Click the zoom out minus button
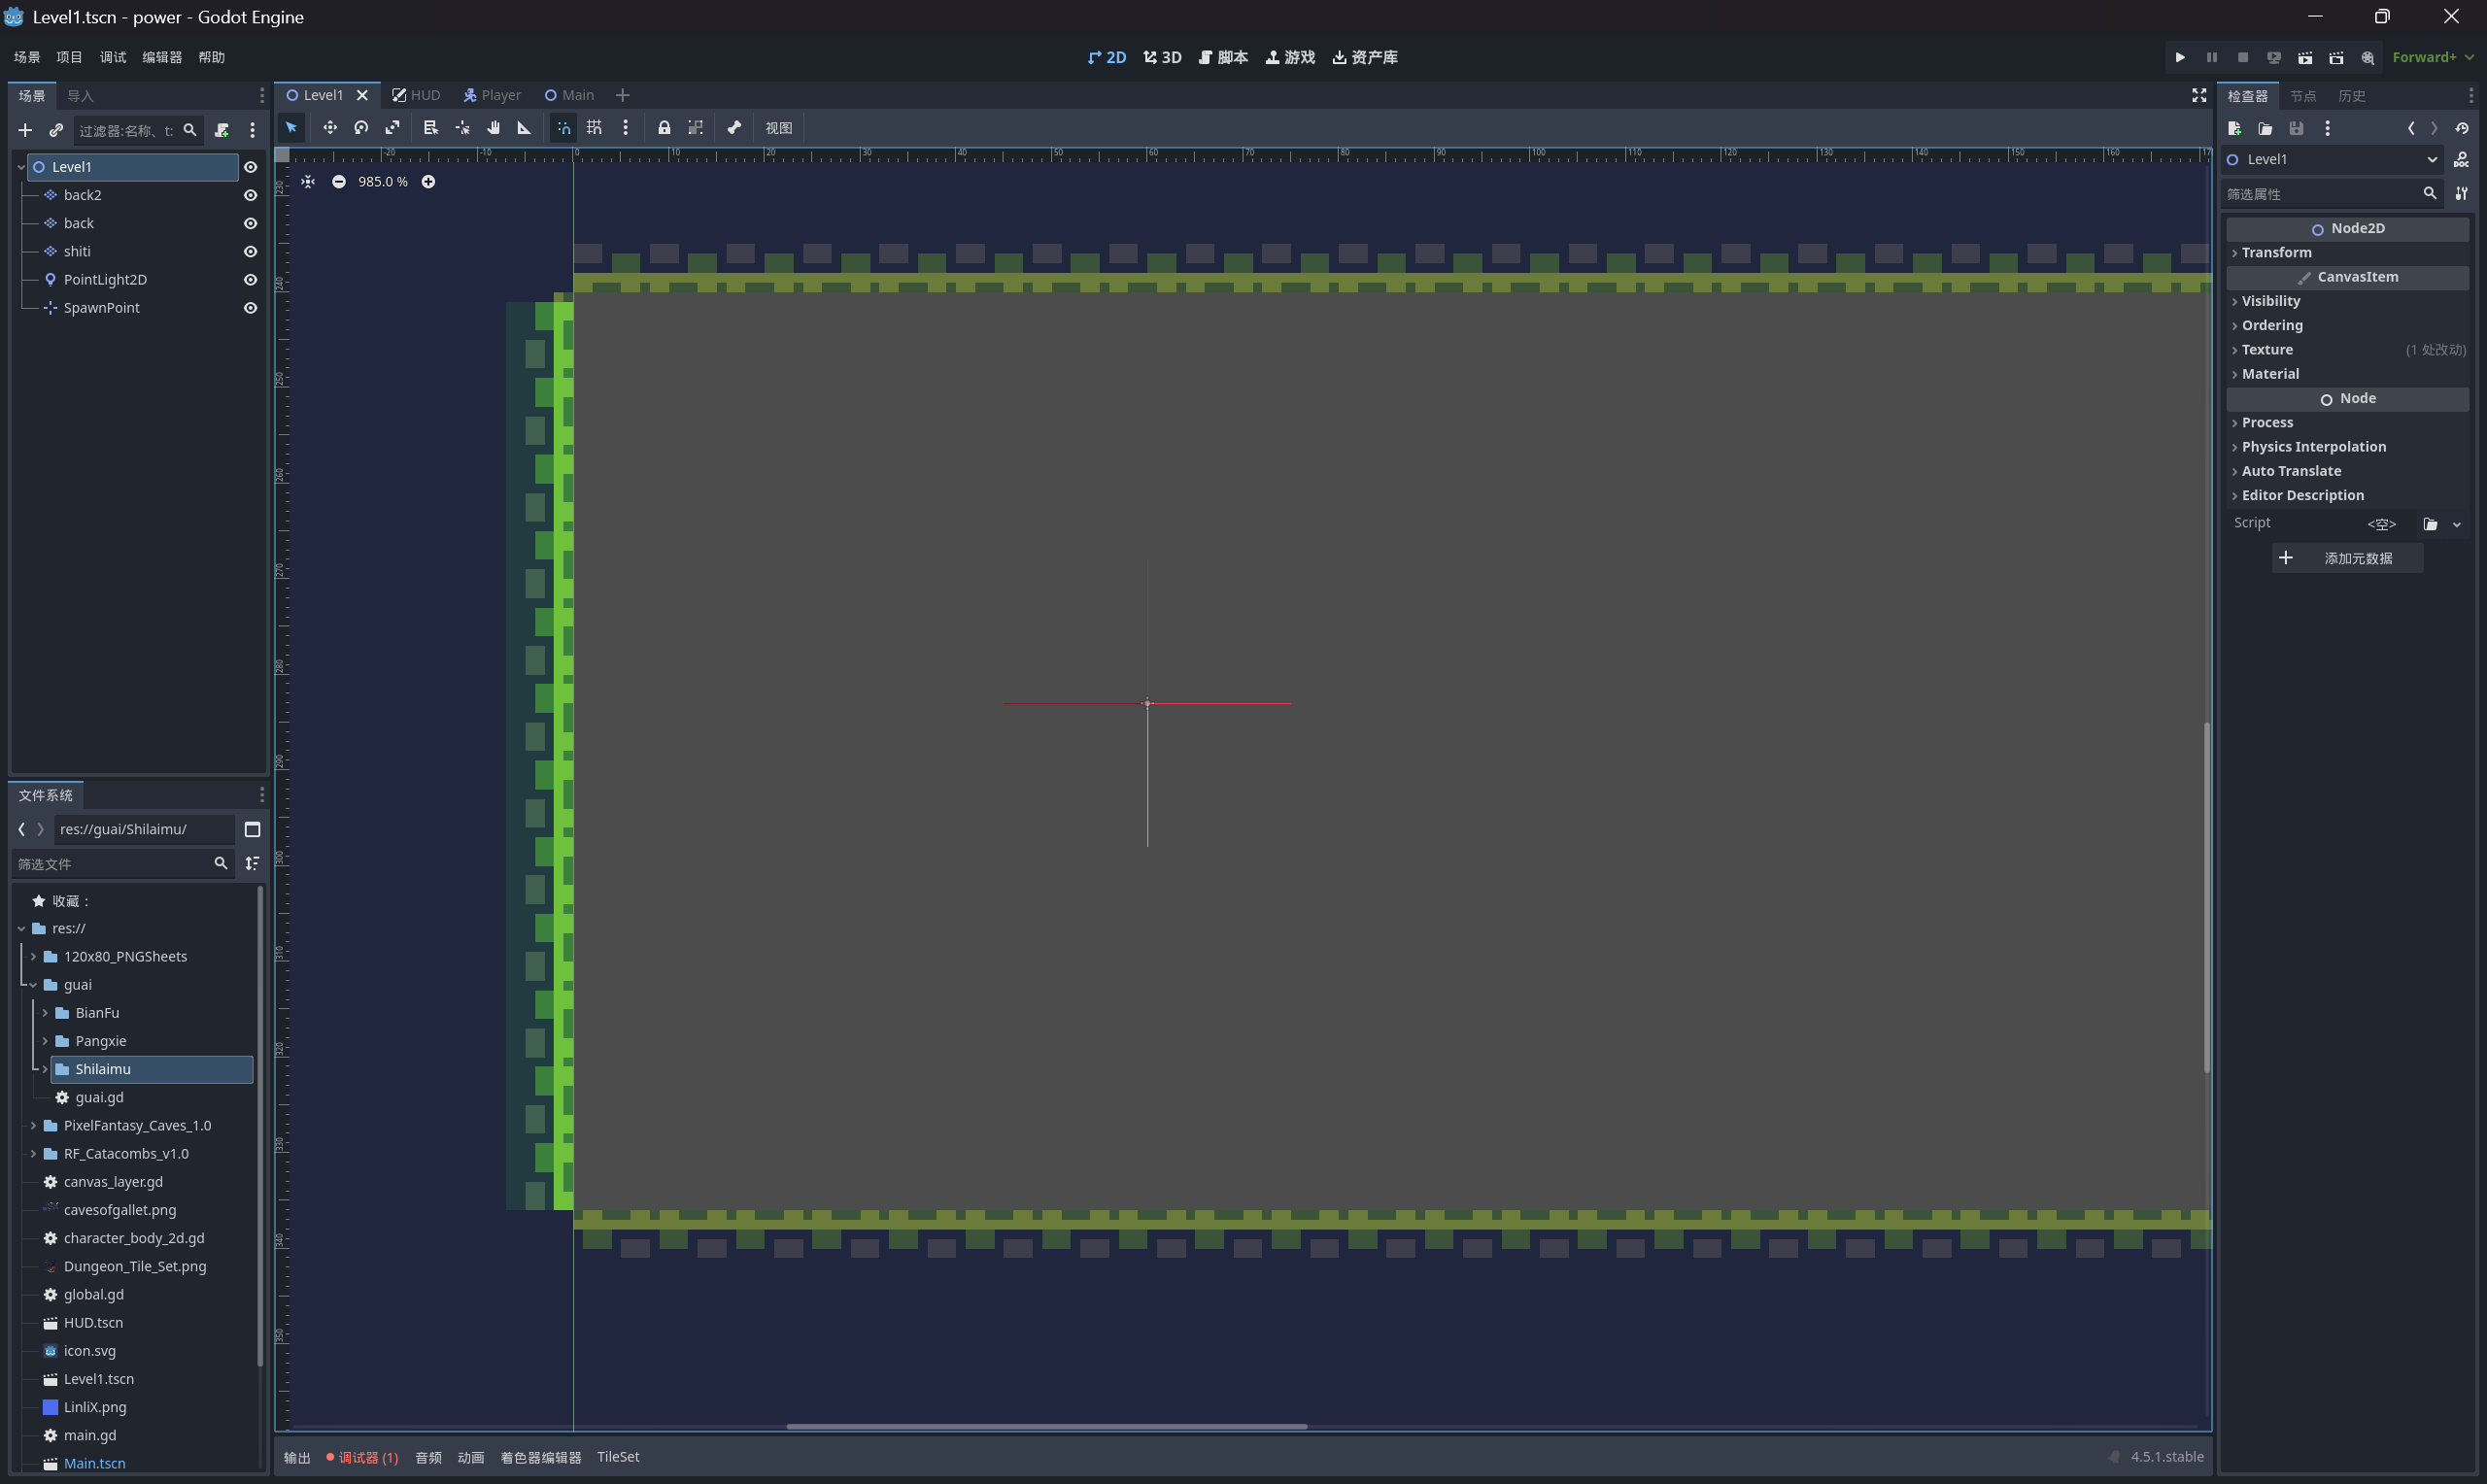Viewport: 2487px width, 1484px height. (339, 181)
